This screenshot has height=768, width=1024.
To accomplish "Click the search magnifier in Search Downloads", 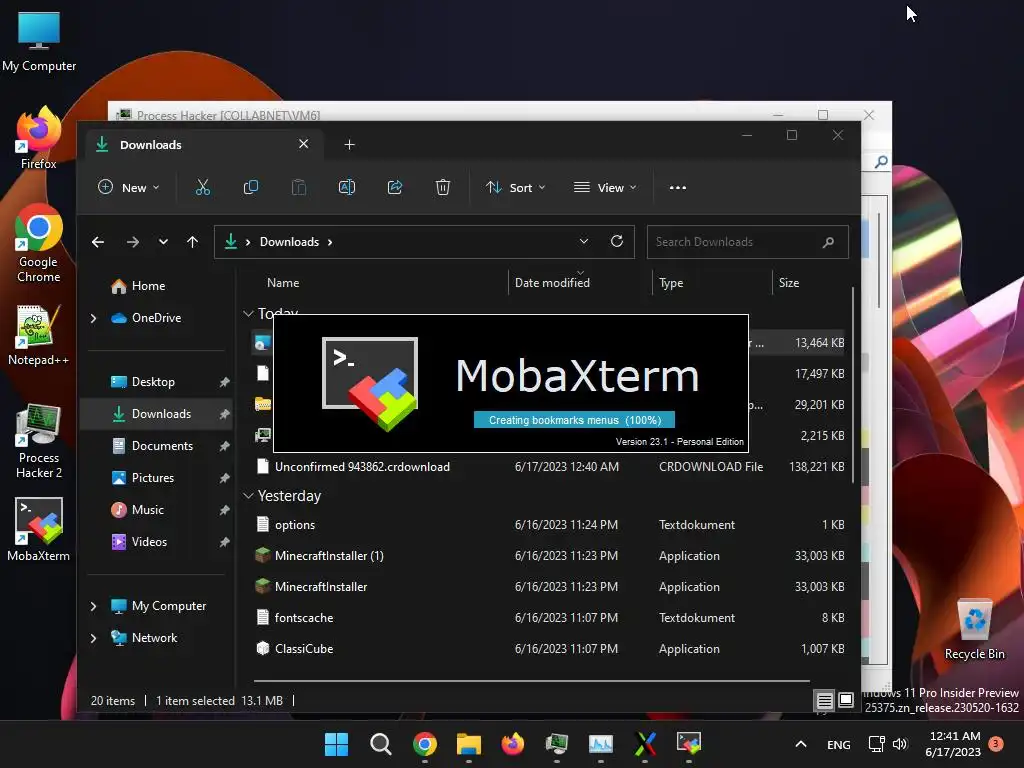I will 829,242.
